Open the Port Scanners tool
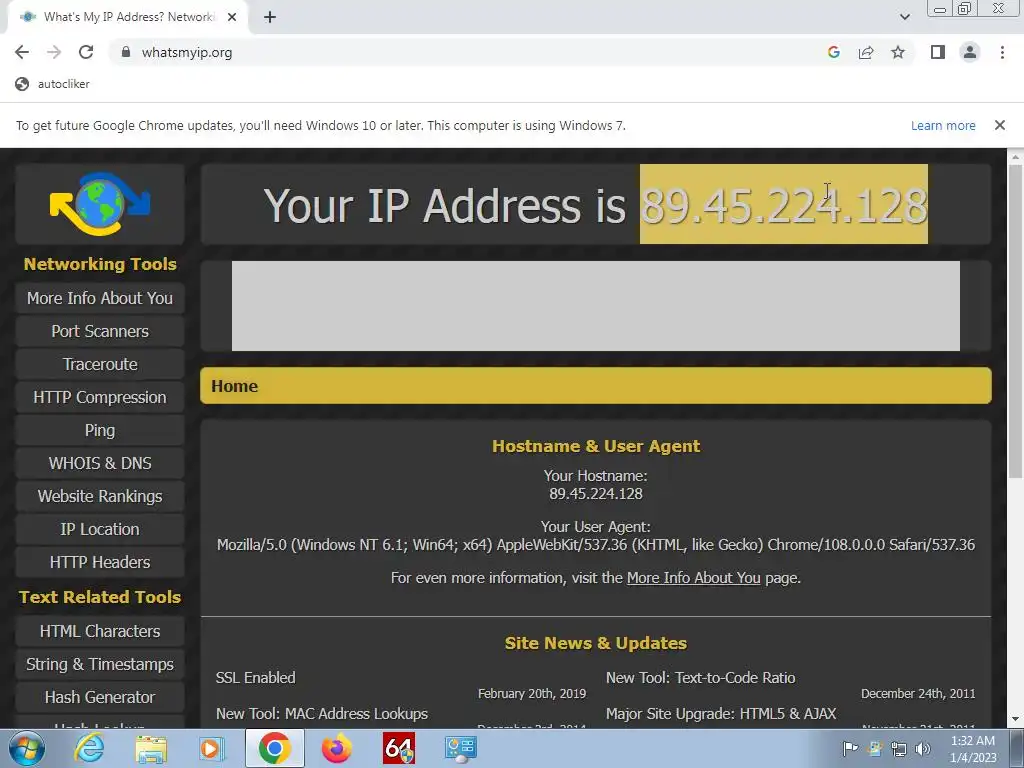The height and width of the screenshot is (768, 1024). pos(100,331)
